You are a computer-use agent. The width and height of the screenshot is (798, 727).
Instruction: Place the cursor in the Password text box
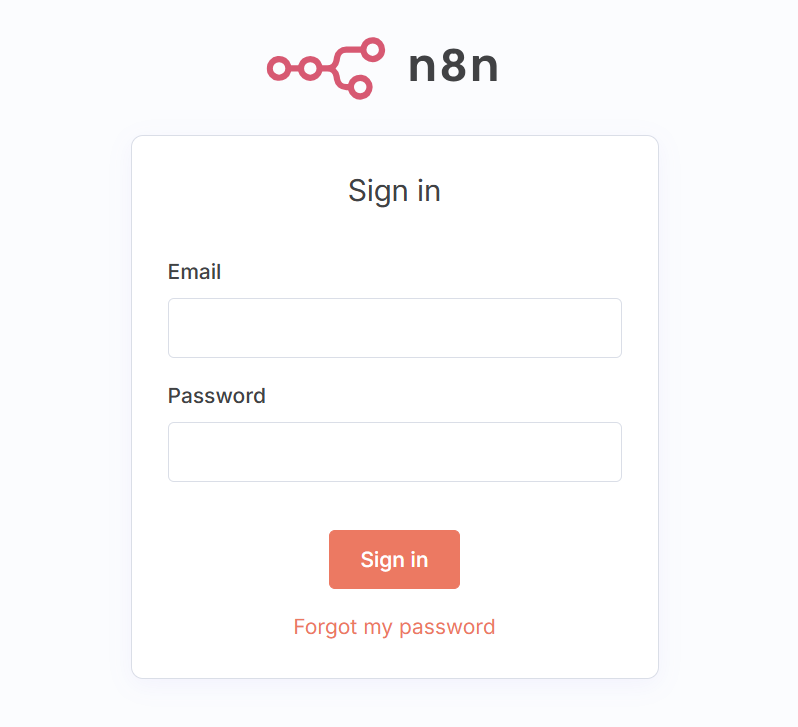[394, 452]
